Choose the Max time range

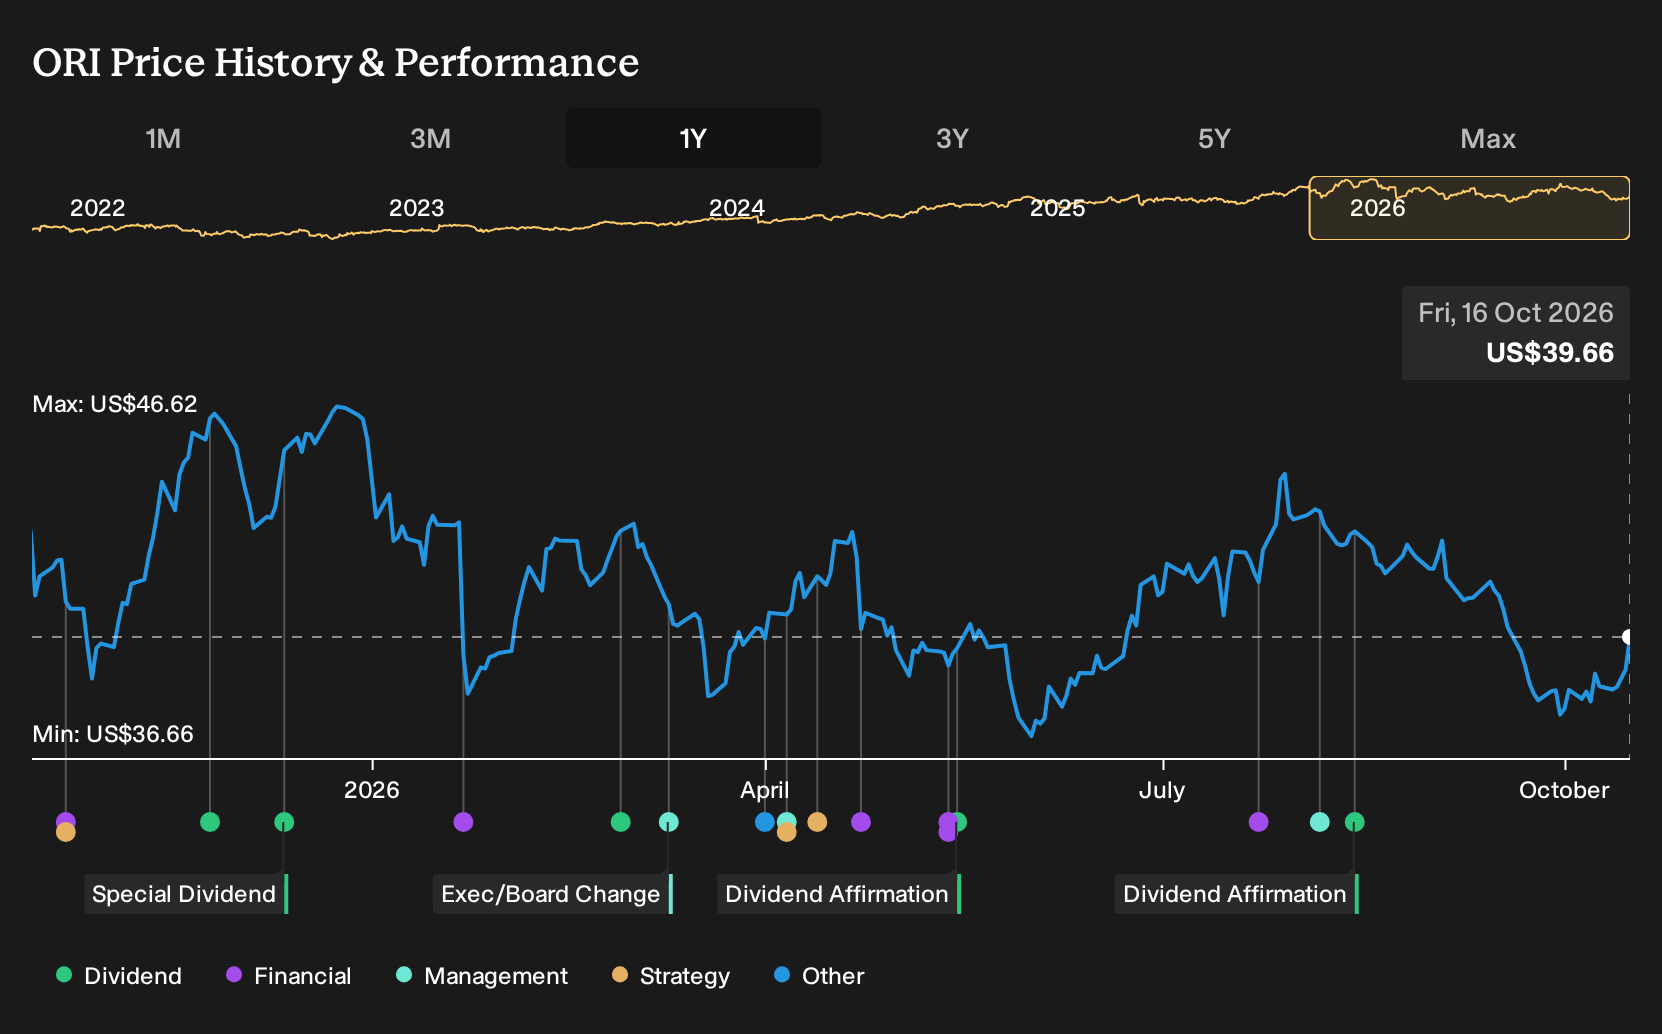pyautogui.click(x=1488, y=138)
